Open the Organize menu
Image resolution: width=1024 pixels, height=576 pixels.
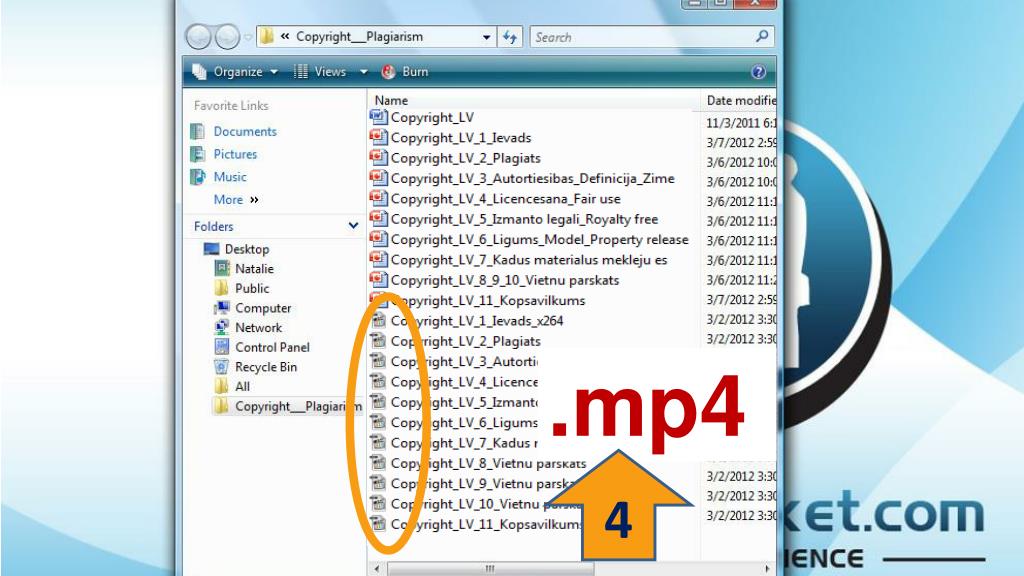[237, 72]
